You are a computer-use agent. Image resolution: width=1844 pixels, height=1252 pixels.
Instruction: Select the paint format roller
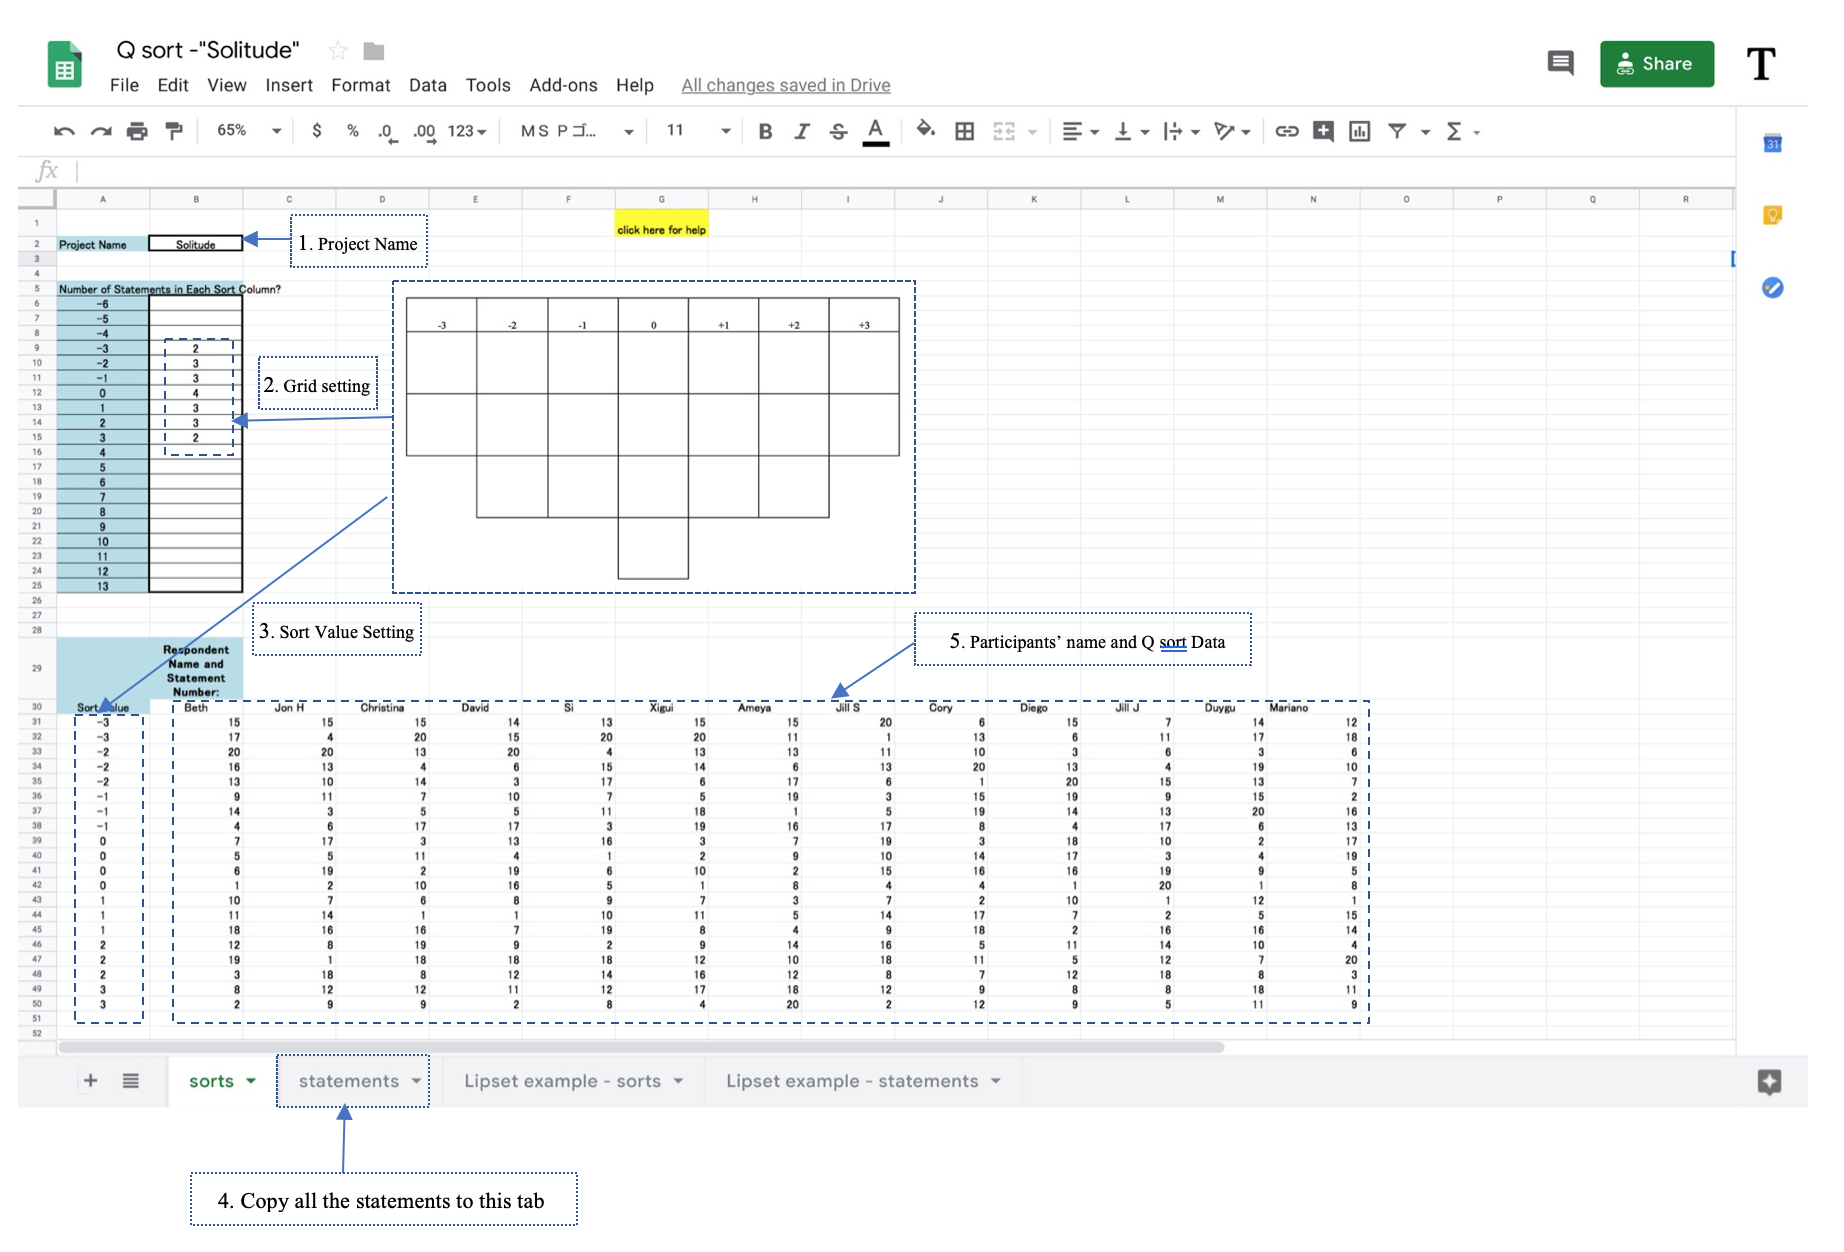174,131
